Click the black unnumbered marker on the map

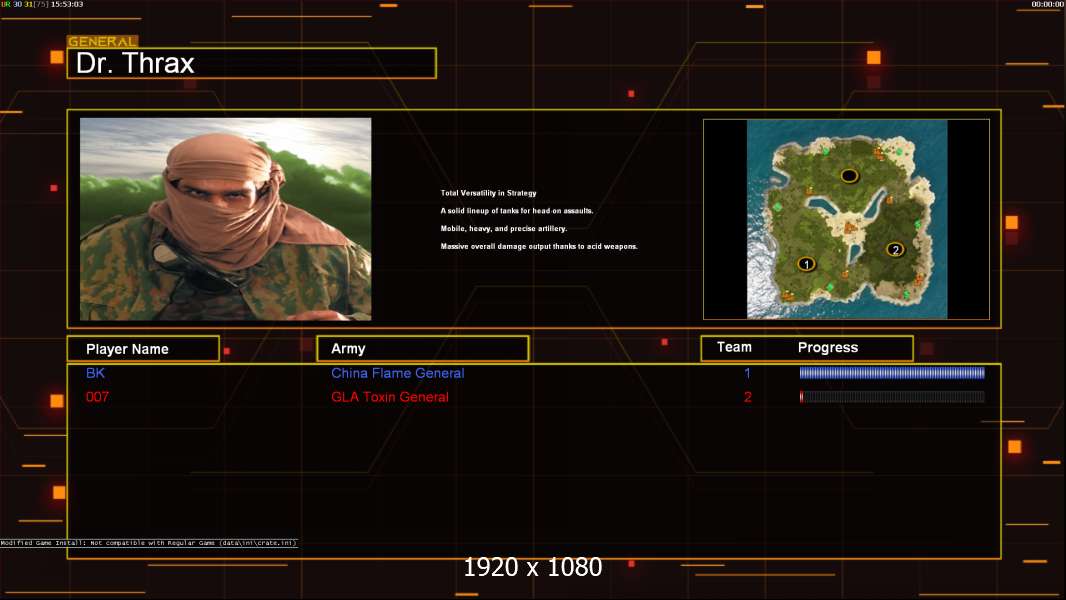coord(849,176)
